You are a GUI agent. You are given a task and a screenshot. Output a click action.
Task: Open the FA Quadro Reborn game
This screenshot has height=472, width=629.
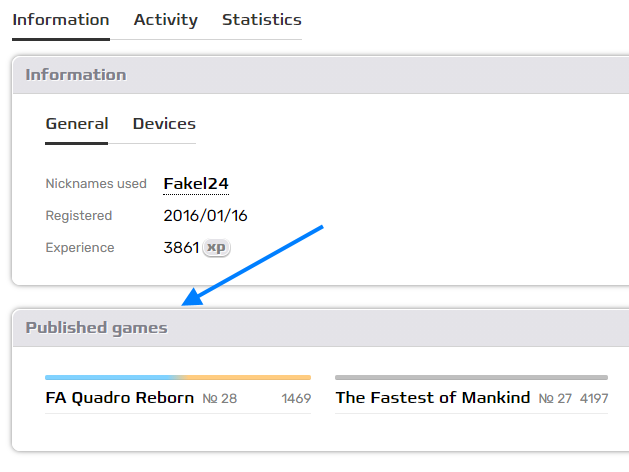click(120, 398)
